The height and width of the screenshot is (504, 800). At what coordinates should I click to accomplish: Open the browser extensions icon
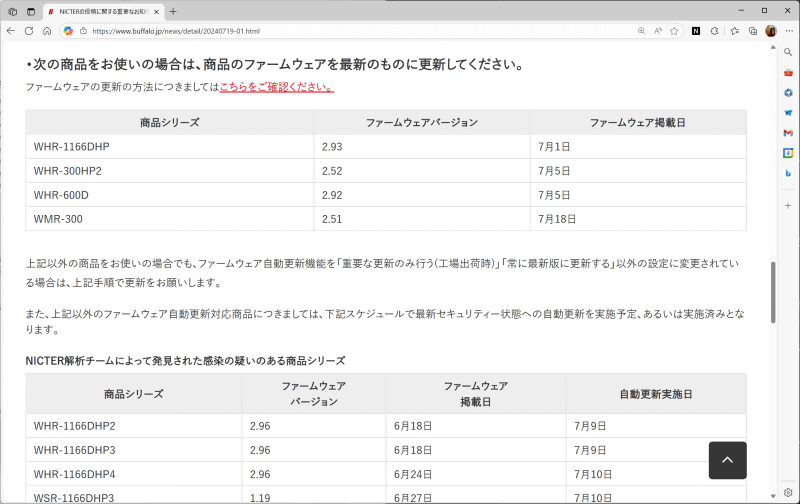pyautogui.click(x=714, y=31)
